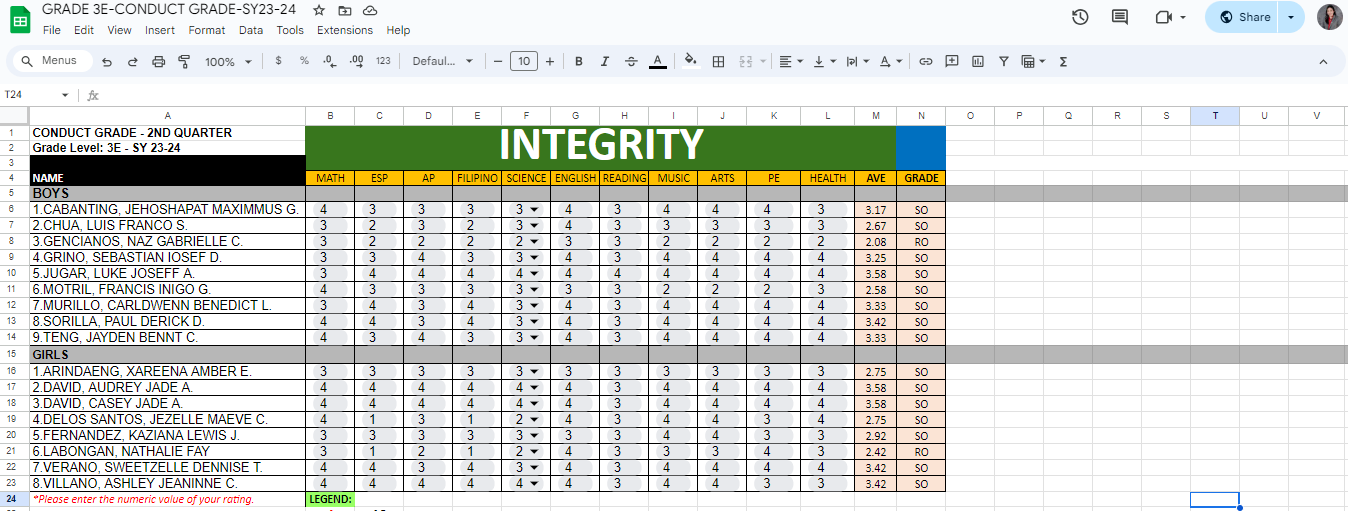This screenshot has width=1348, height=511.
Task: Open version history clock icon
Action: tap(1080, 17)
